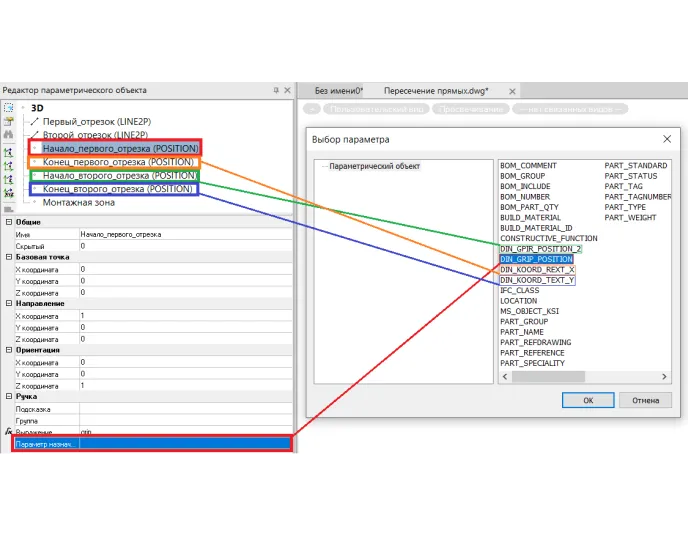Click the Отмена button
The width and height of the screenshot is (688, 537).
pos(645,400)
